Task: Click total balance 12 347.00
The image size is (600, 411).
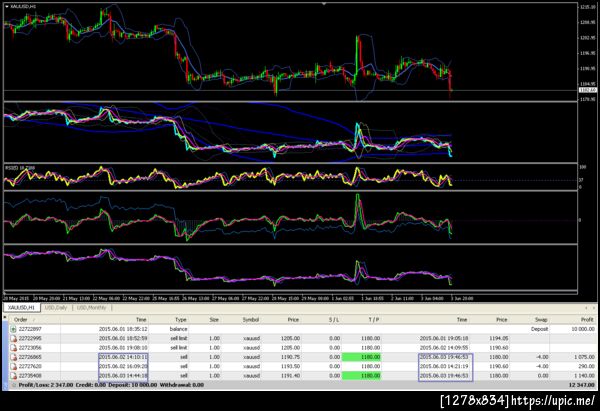Action: click(x=582, y=385)
